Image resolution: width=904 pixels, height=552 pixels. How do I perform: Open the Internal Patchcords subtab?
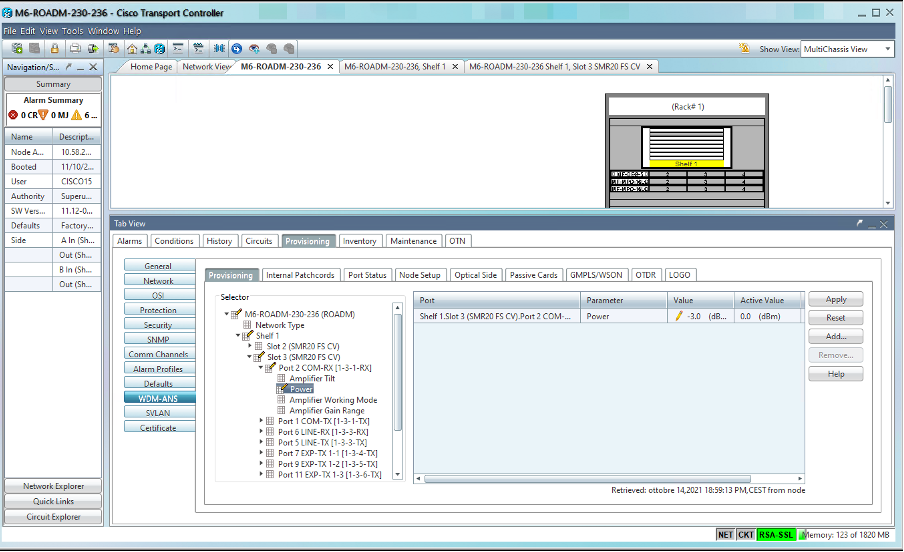pos(300,275)
